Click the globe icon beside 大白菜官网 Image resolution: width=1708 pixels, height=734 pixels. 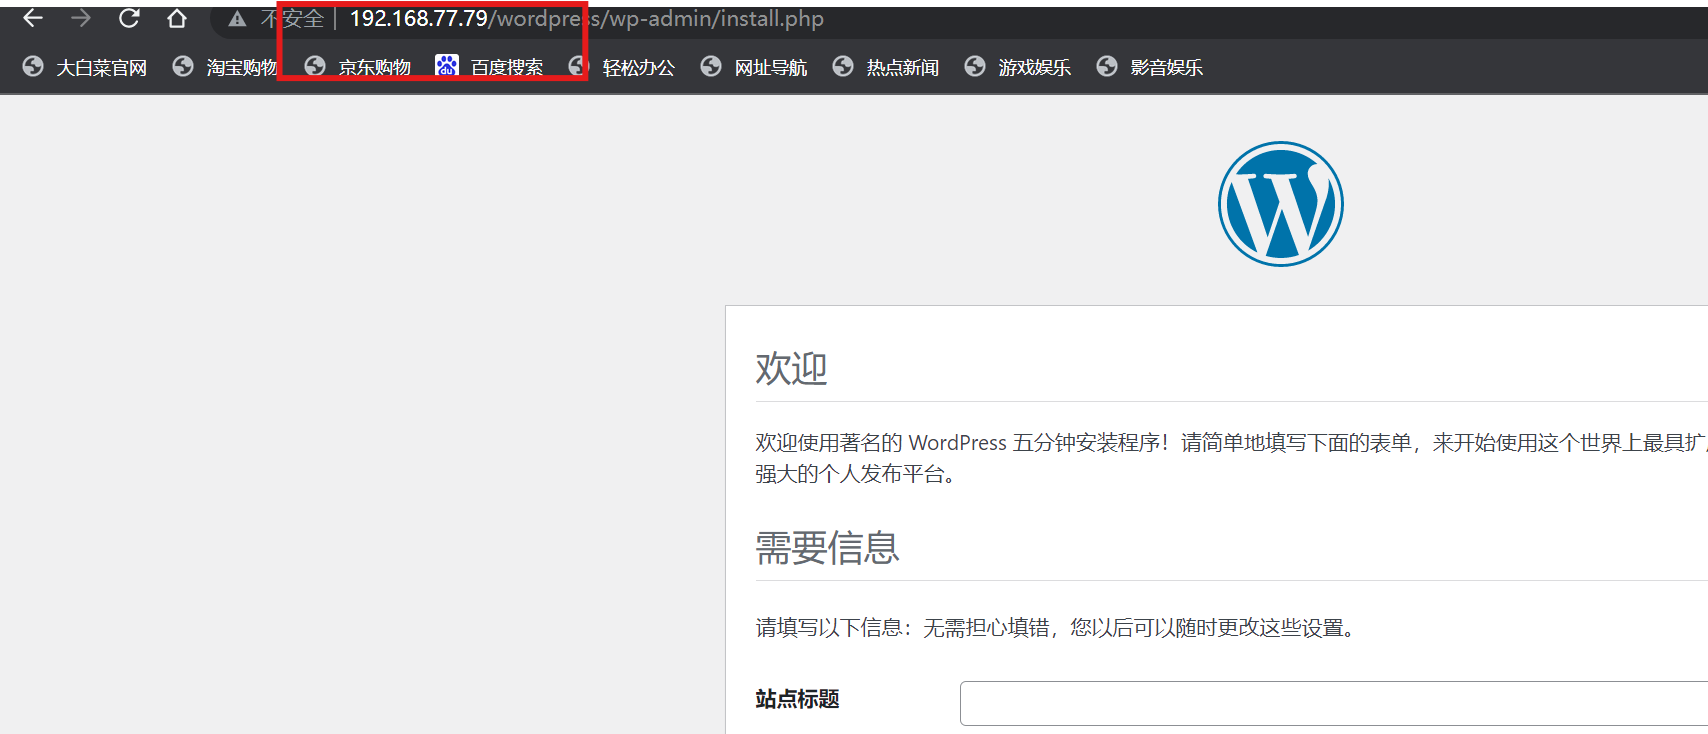(x=33, y=66)
